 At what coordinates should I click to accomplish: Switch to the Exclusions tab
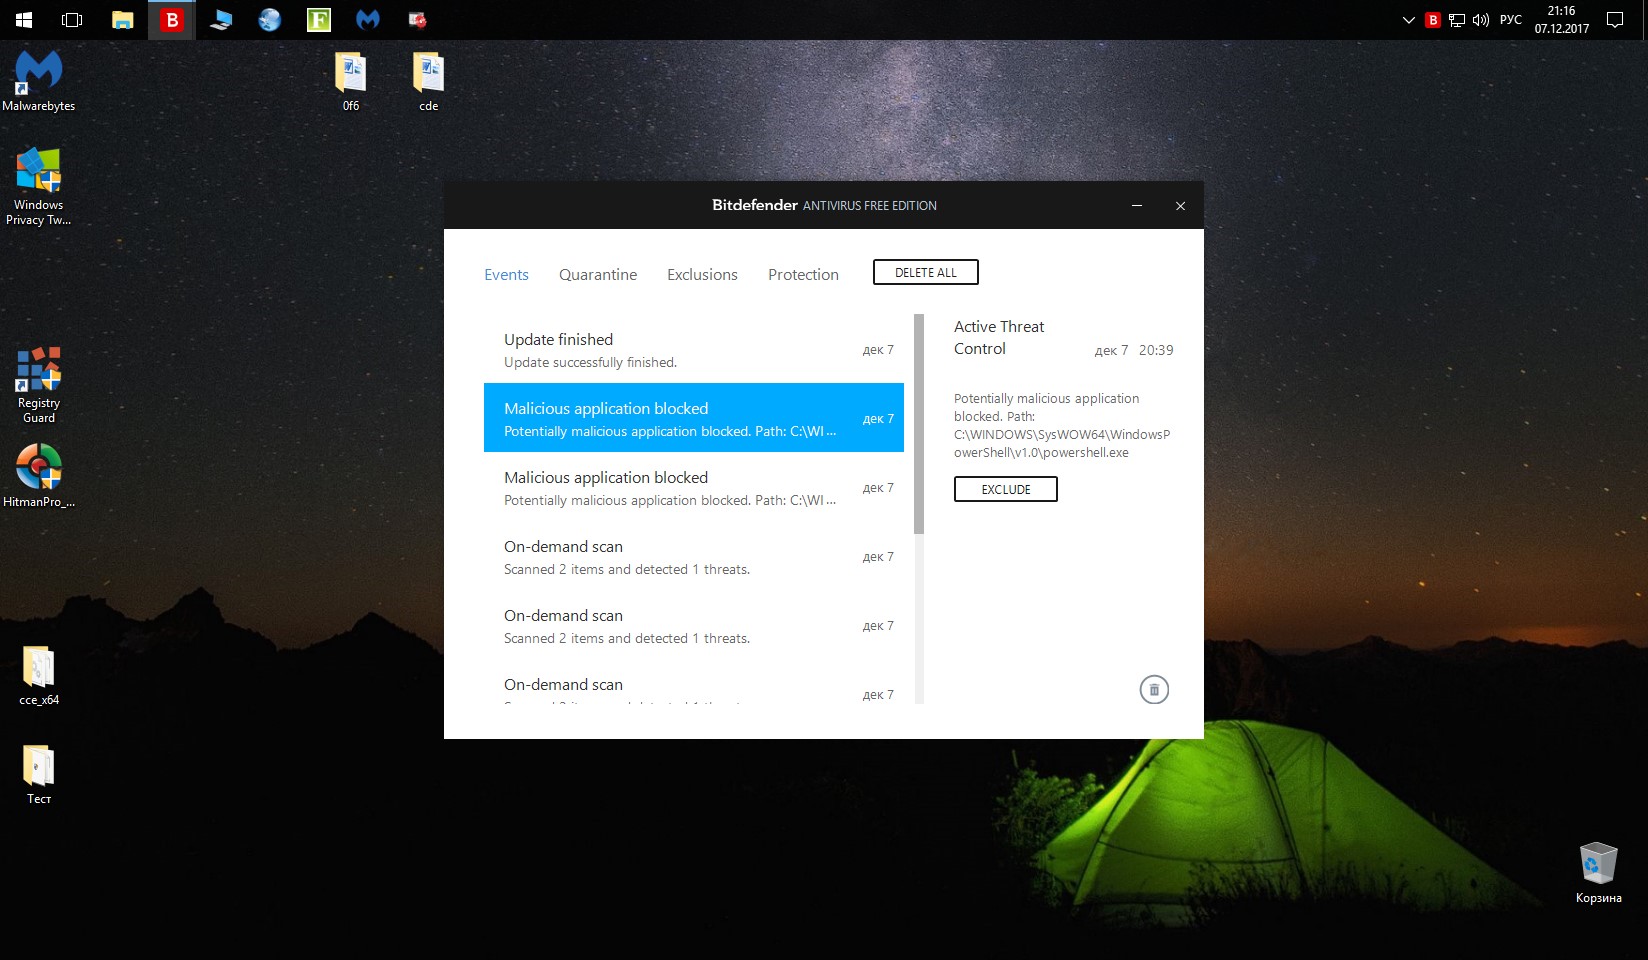[x=702, y=275]
